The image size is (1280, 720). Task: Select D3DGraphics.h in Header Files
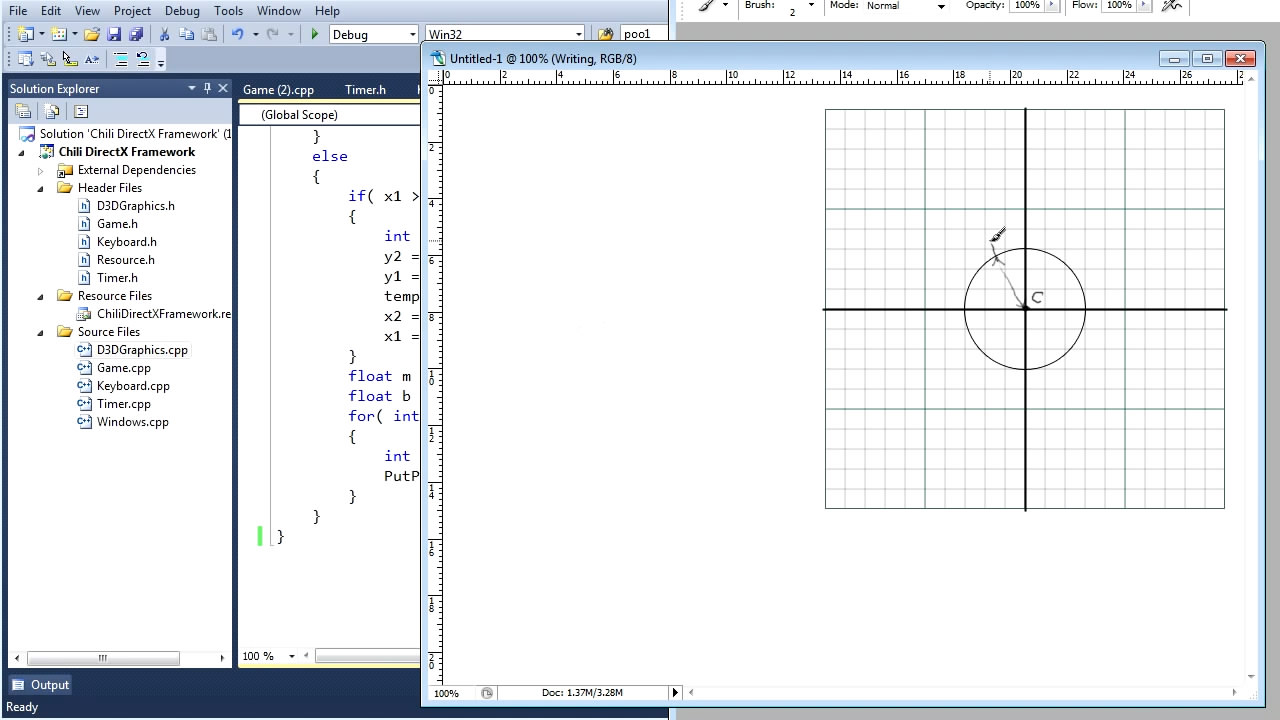tap(136, 206)
